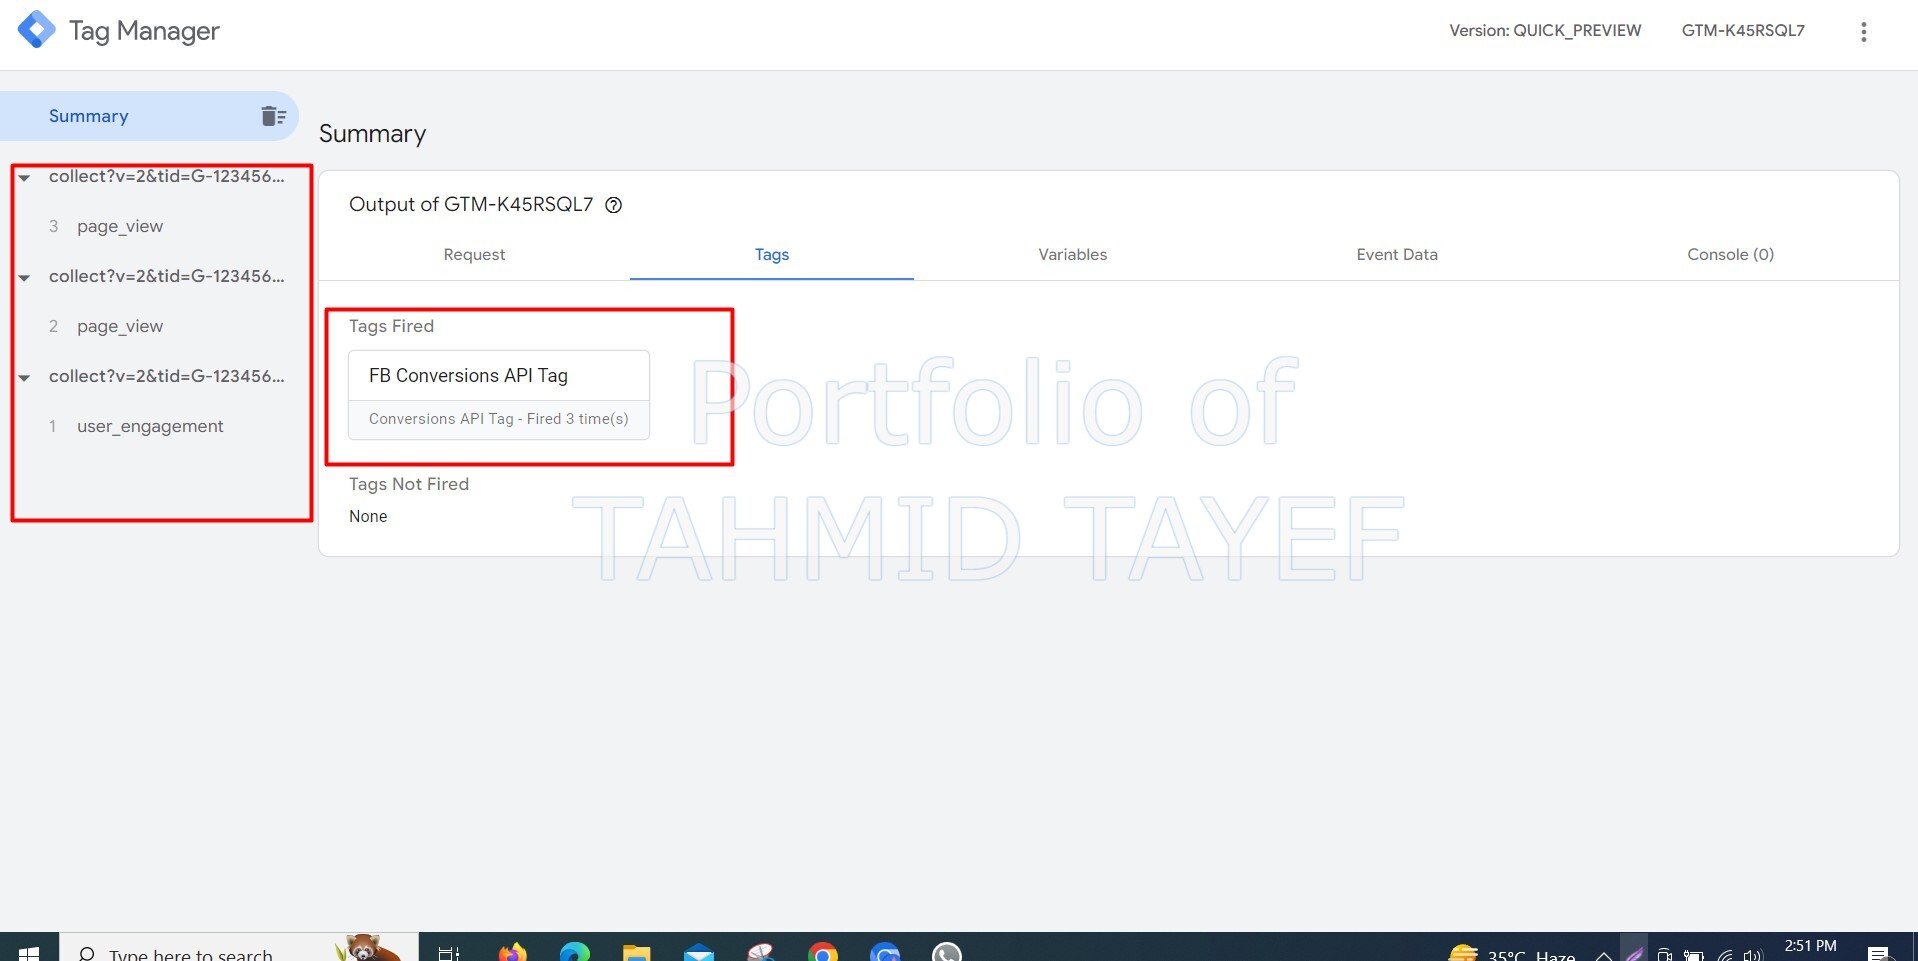Click the Tag Manager diamond logo
This screenshot has height=961, width=1918.
click(36, 29)
